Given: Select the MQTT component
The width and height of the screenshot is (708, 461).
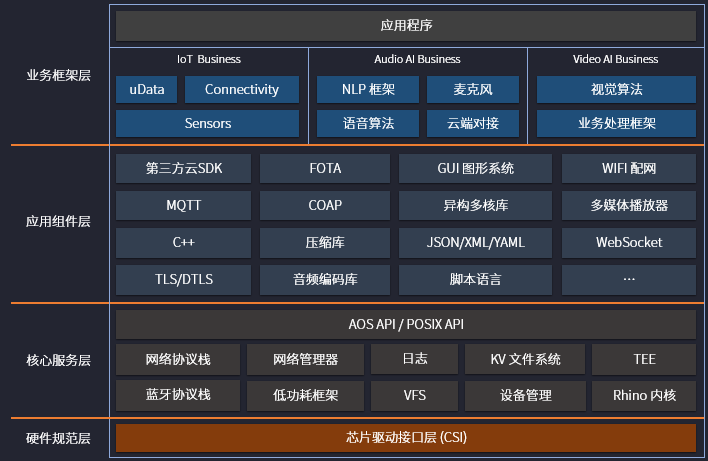Looking at the screenshot, I should 184,206.
